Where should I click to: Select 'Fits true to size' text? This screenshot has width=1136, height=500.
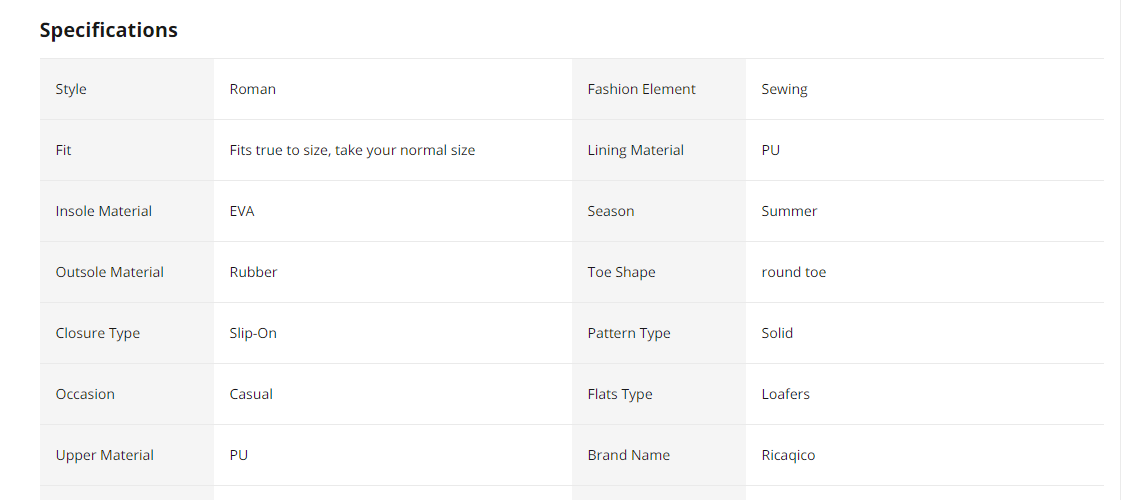click(279, 150)
